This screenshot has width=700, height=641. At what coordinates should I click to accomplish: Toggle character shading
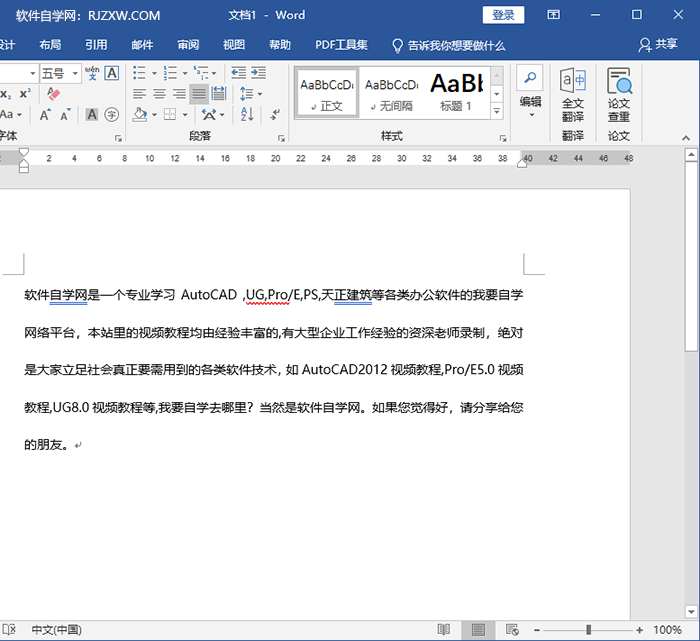click(x=92, y=115)
